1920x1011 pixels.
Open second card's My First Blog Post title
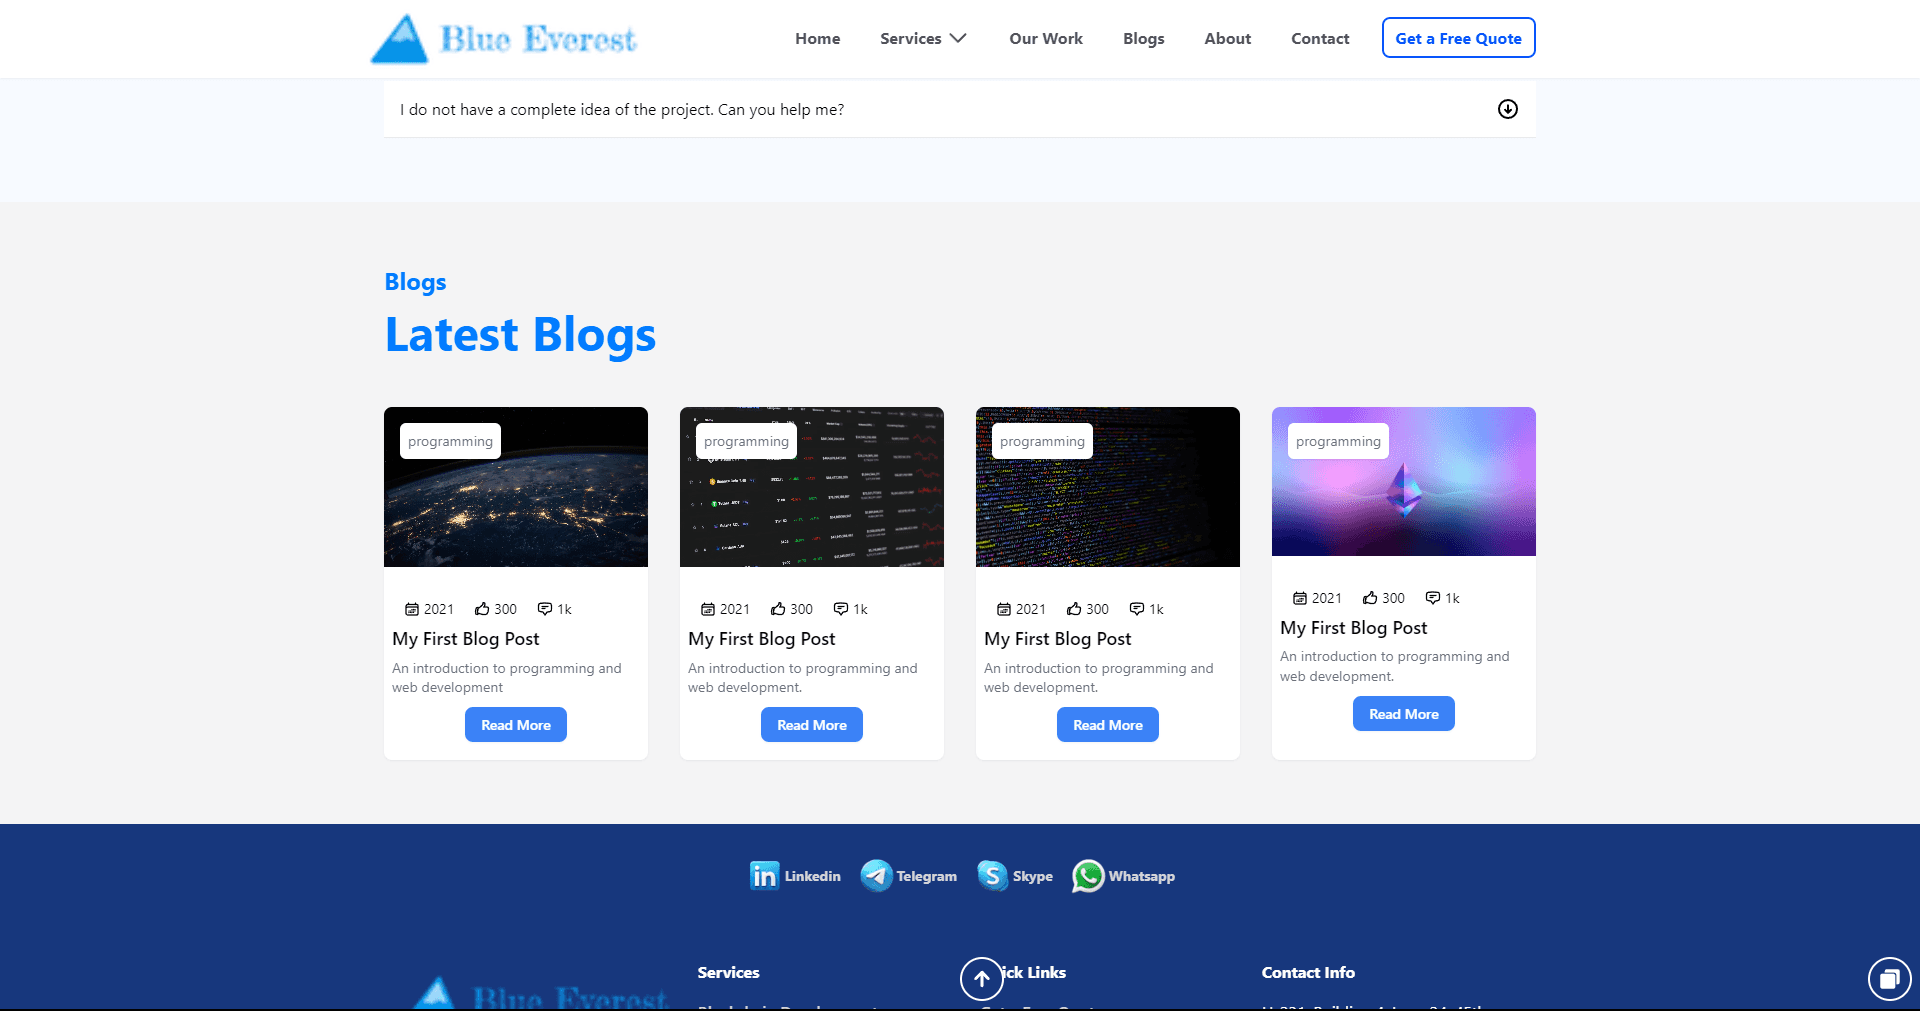761,639
